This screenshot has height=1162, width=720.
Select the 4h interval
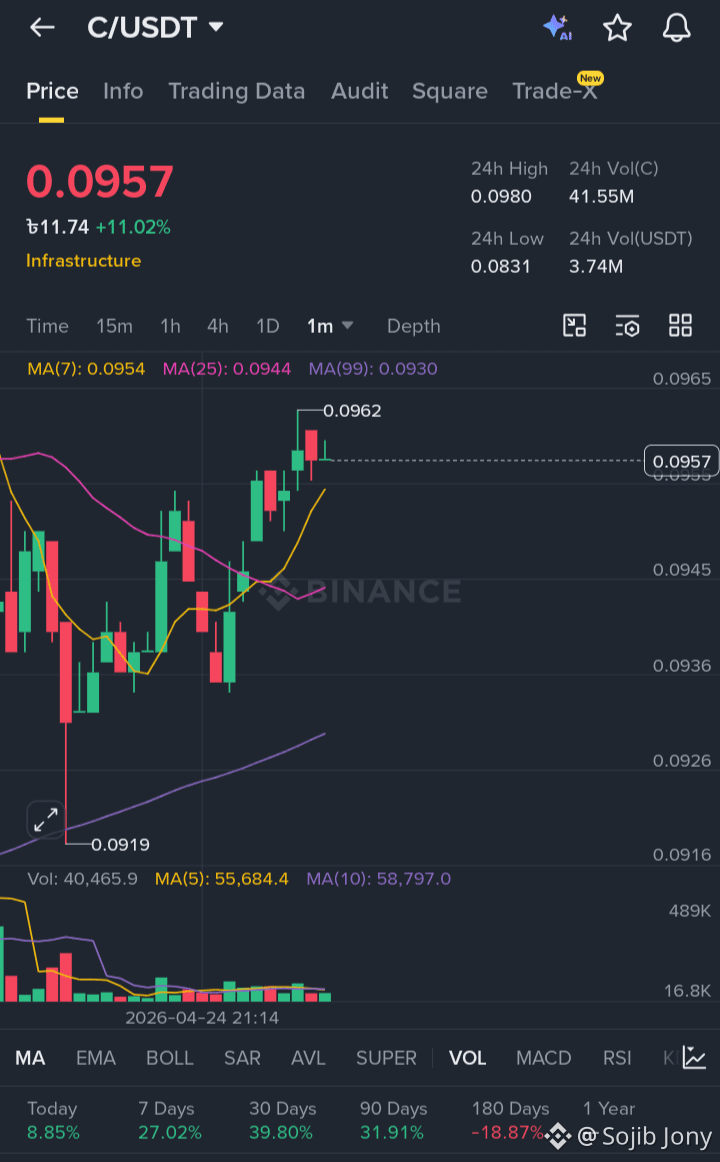[x=218, y=326]
